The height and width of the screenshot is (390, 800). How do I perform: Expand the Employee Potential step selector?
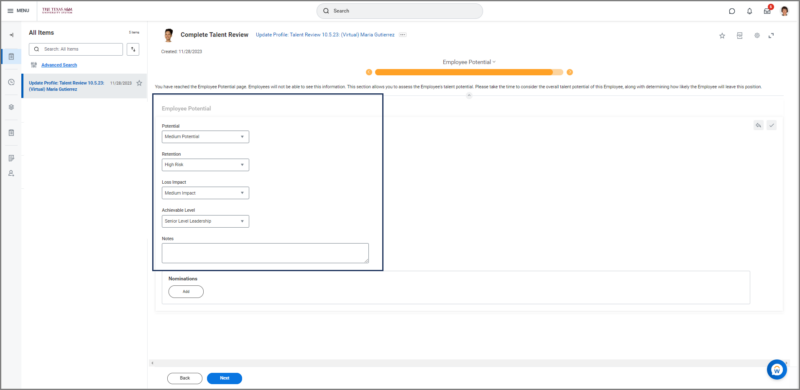469,62
